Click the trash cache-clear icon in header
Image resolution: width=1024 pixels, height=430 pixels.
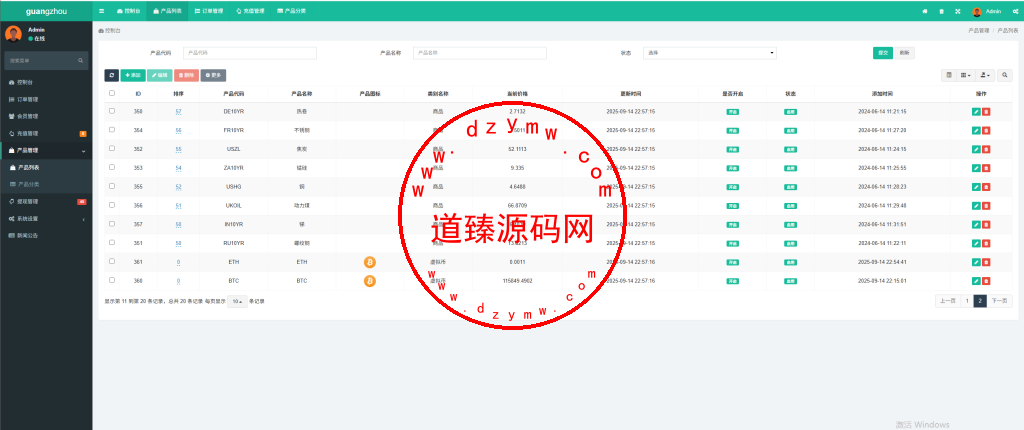(x=941, y=11)
